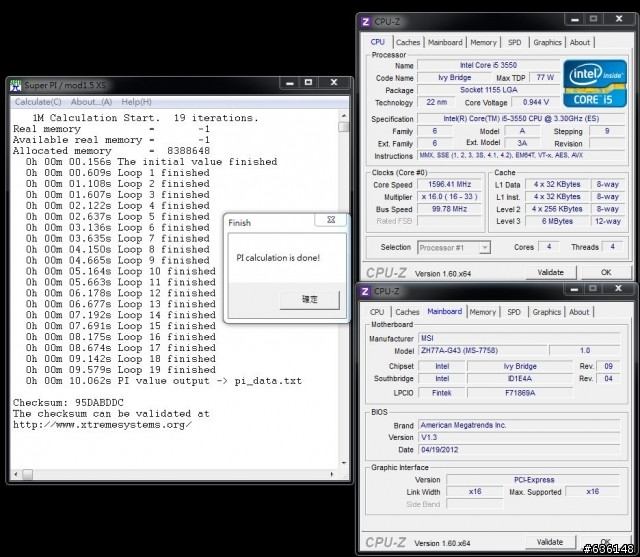Viewport: 640px width, 557px height.
Task: Click the Max TDP 77 W value
Action: point(545,78)
